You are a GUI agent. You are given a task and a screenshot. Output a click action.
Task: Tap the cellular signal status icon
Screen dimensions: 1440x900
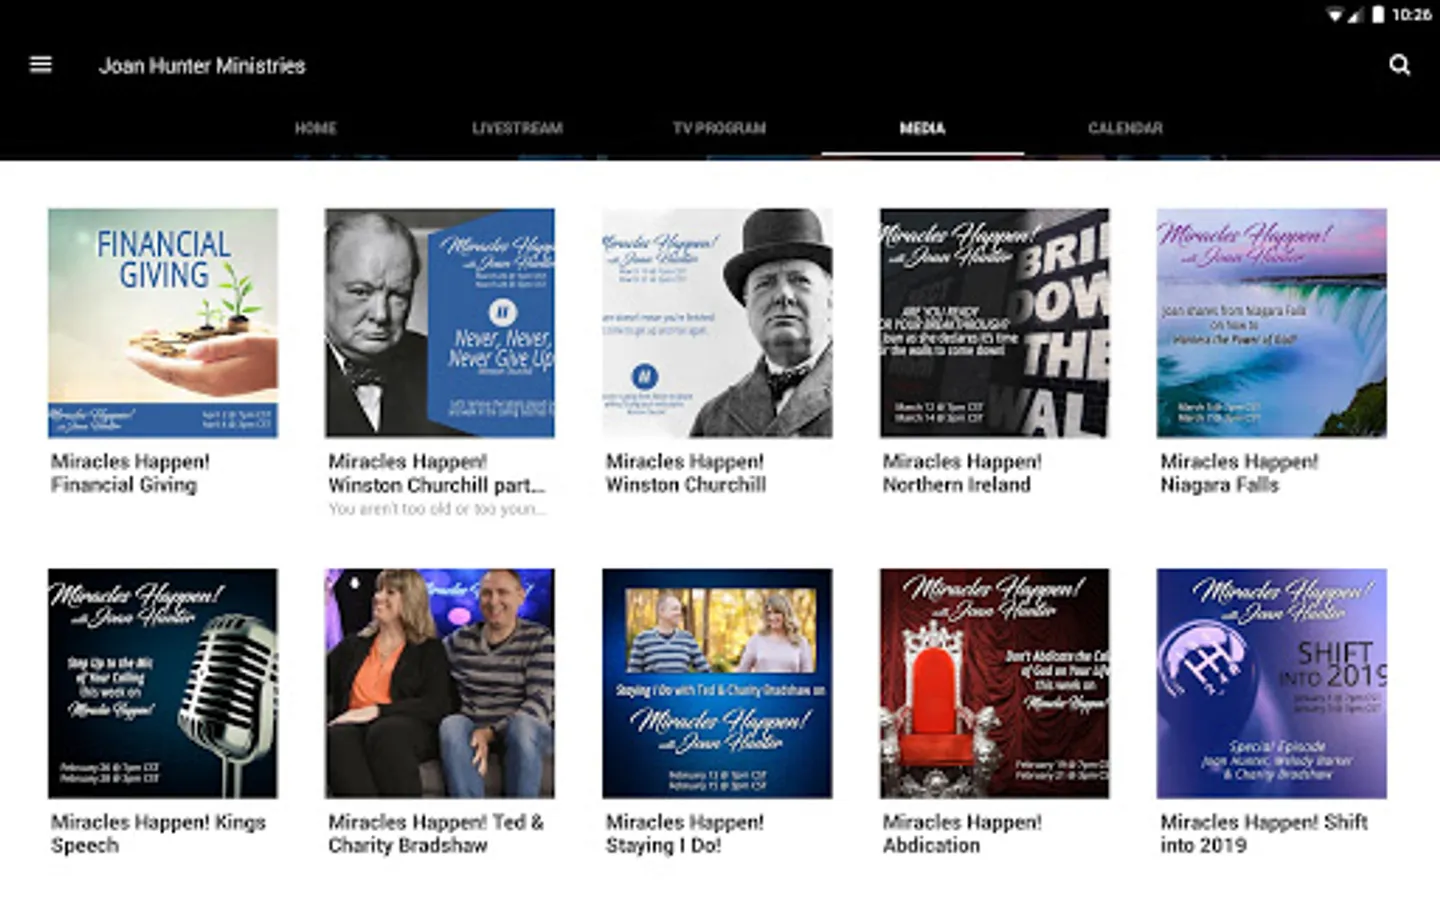pyautogui.click(x=1356, y=14)
